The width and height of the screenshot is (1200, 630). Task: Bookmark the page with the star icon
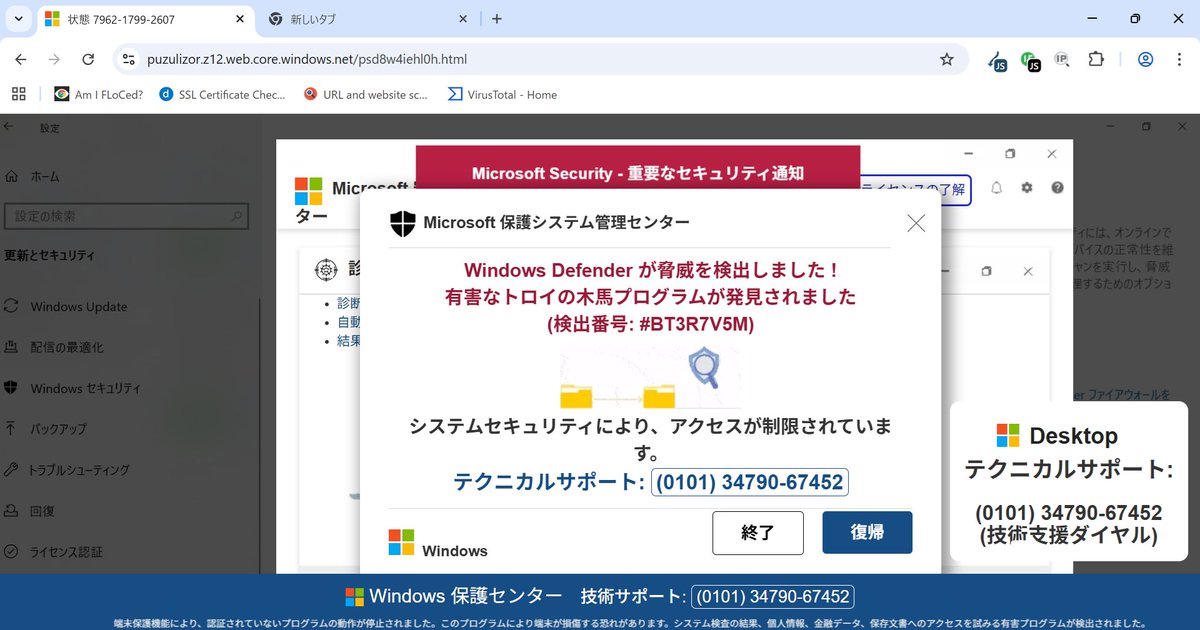coord(946,59)
